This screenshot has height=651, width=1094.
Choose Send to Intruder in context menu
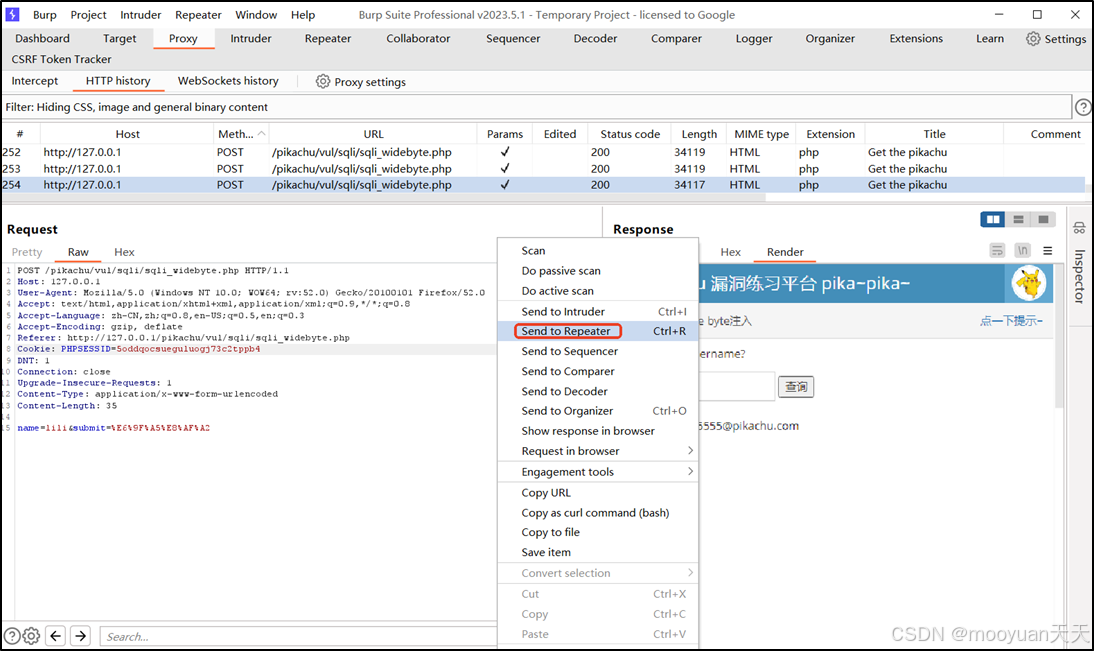598,311
